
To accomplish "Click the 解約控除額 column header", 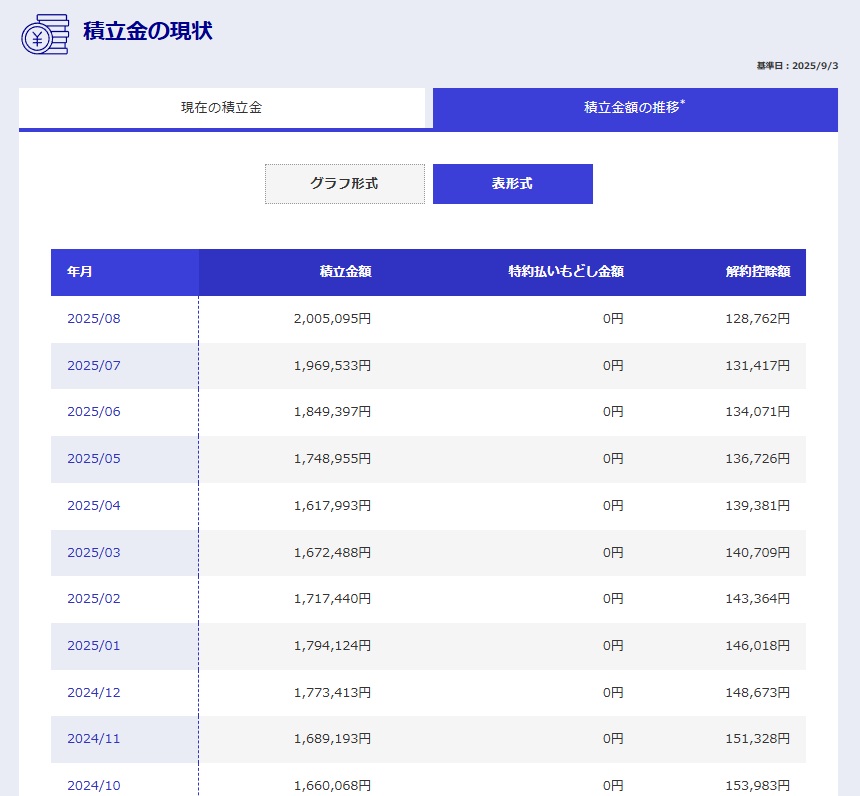I will click(757, 272).
